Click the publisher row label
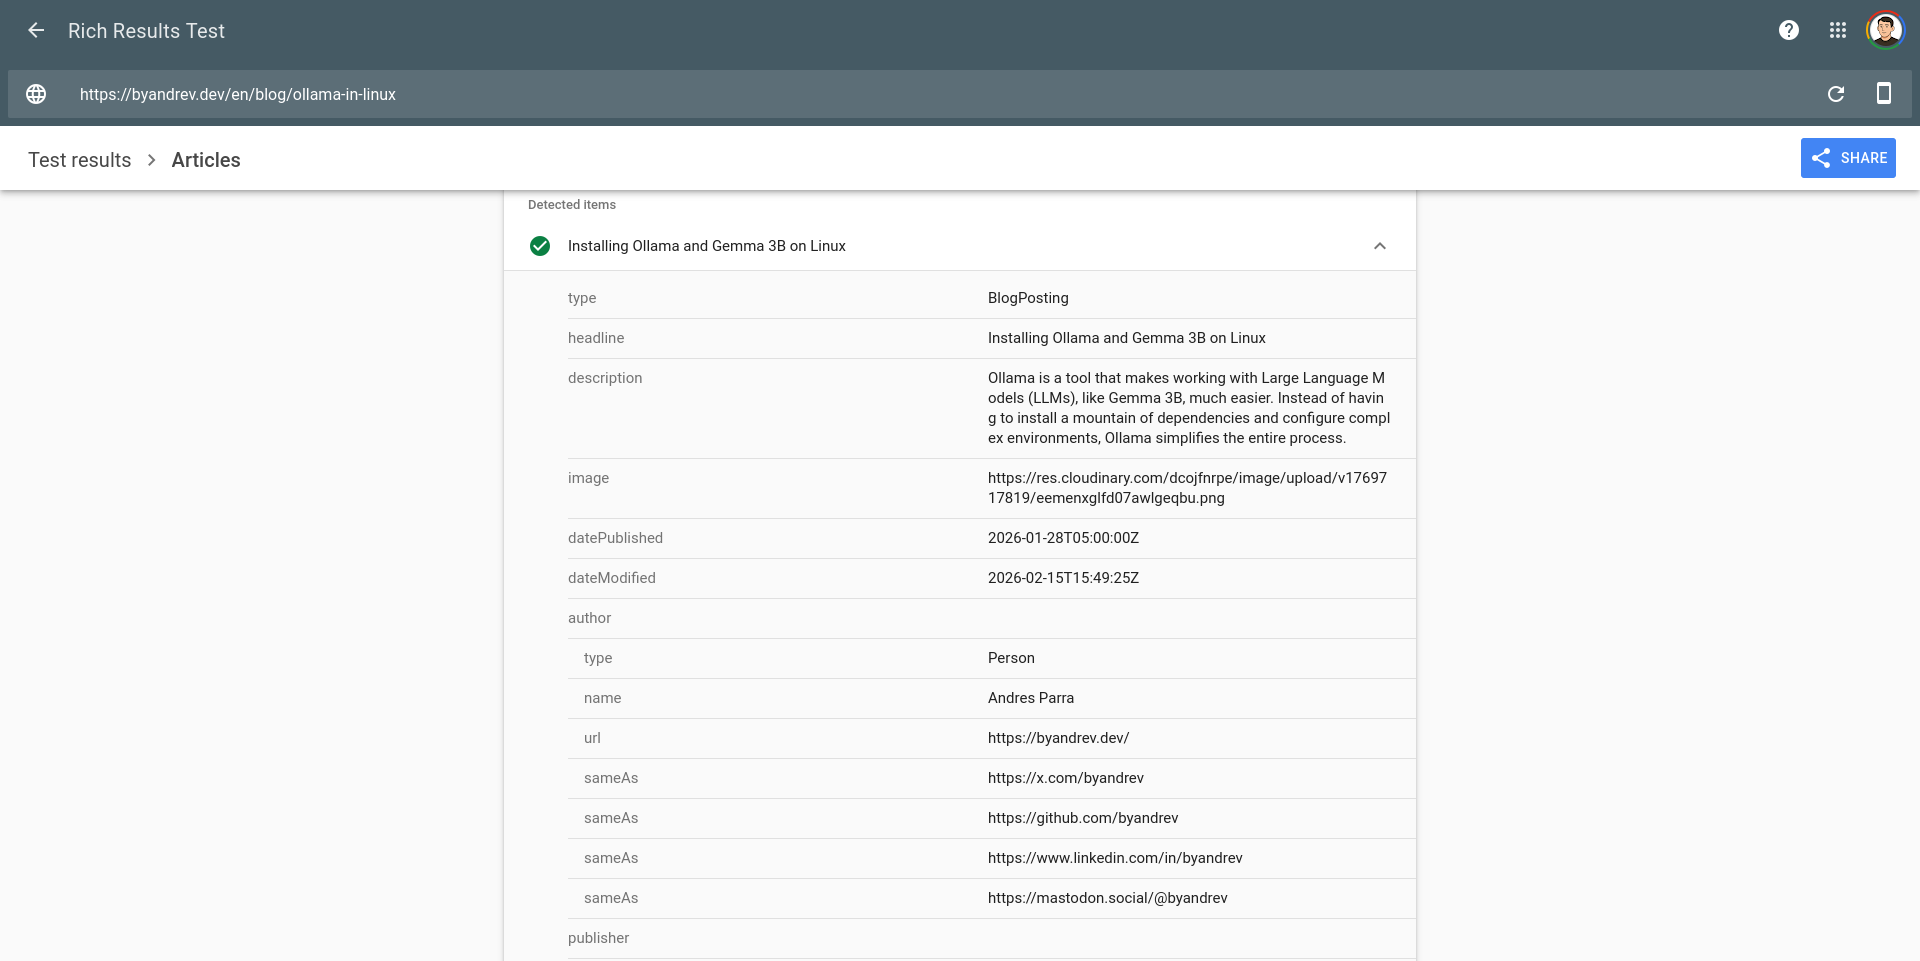Screen dimensions: 1920x961 (598, 938)
